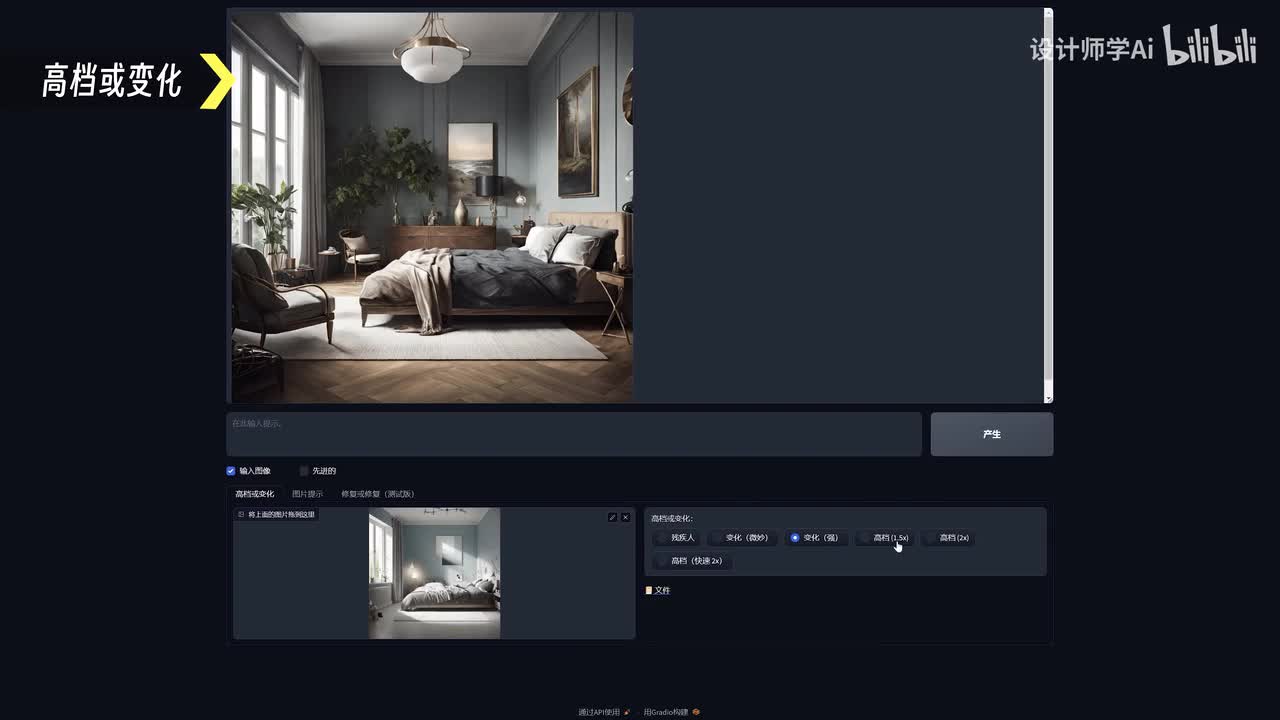
Task: Open the 通过API使用 footer link
Action: [599, 712]
